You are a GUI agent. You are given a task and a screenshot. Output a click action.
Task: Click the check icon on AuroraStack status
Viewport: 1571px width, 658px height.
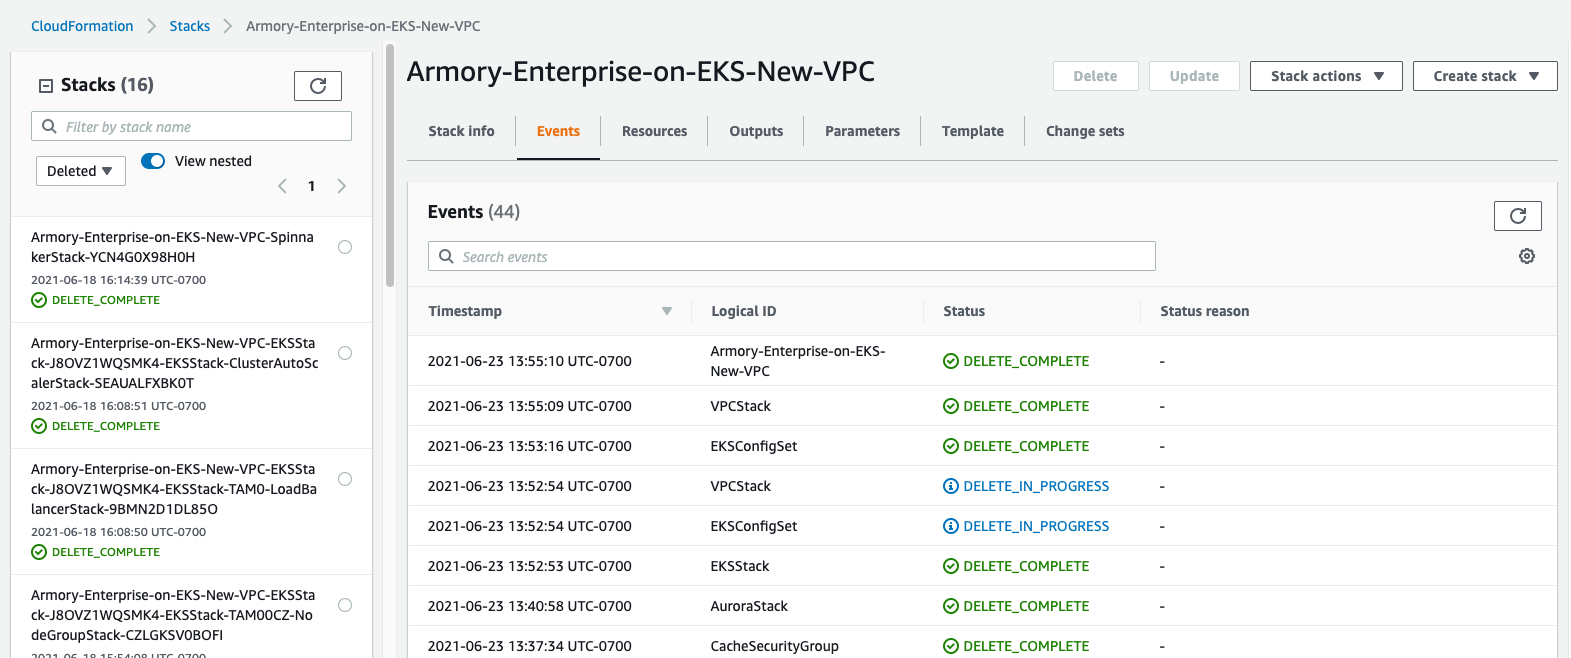pyautogui.click(x=951, y=606)
